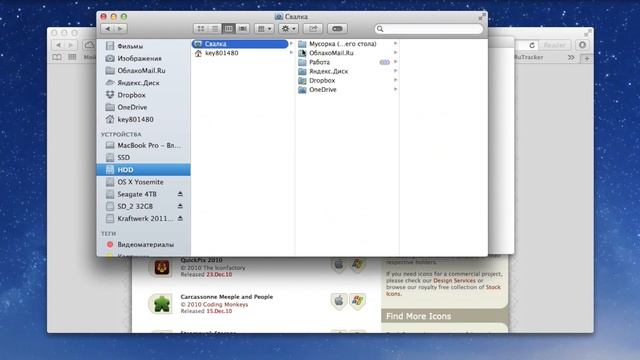Select HDD drive in sidebar
640x360 pixels.
tap(144, 170)
